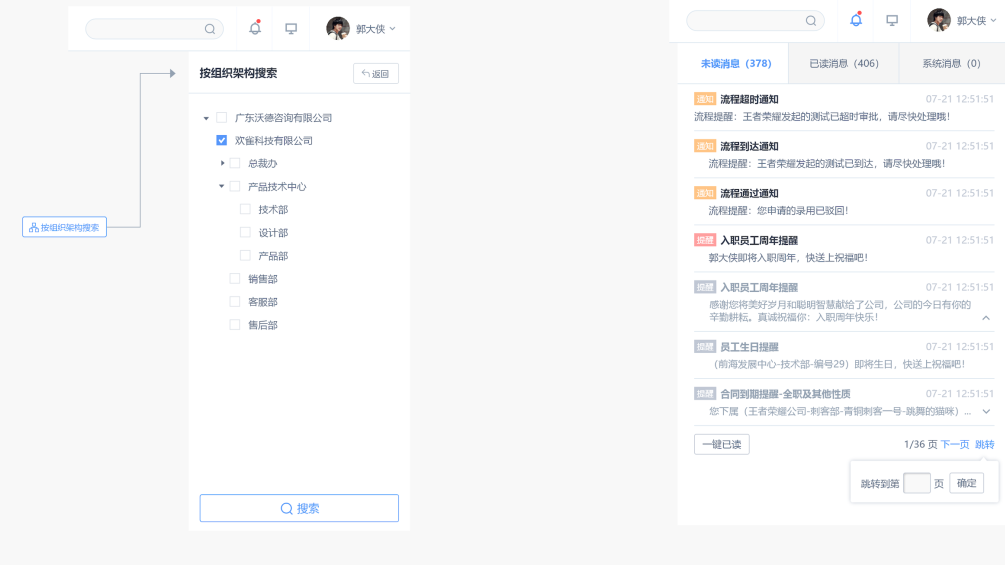Go to 下一页 in the message list
The height and width of the screenshot is (565, 1005).
[954, 445]
